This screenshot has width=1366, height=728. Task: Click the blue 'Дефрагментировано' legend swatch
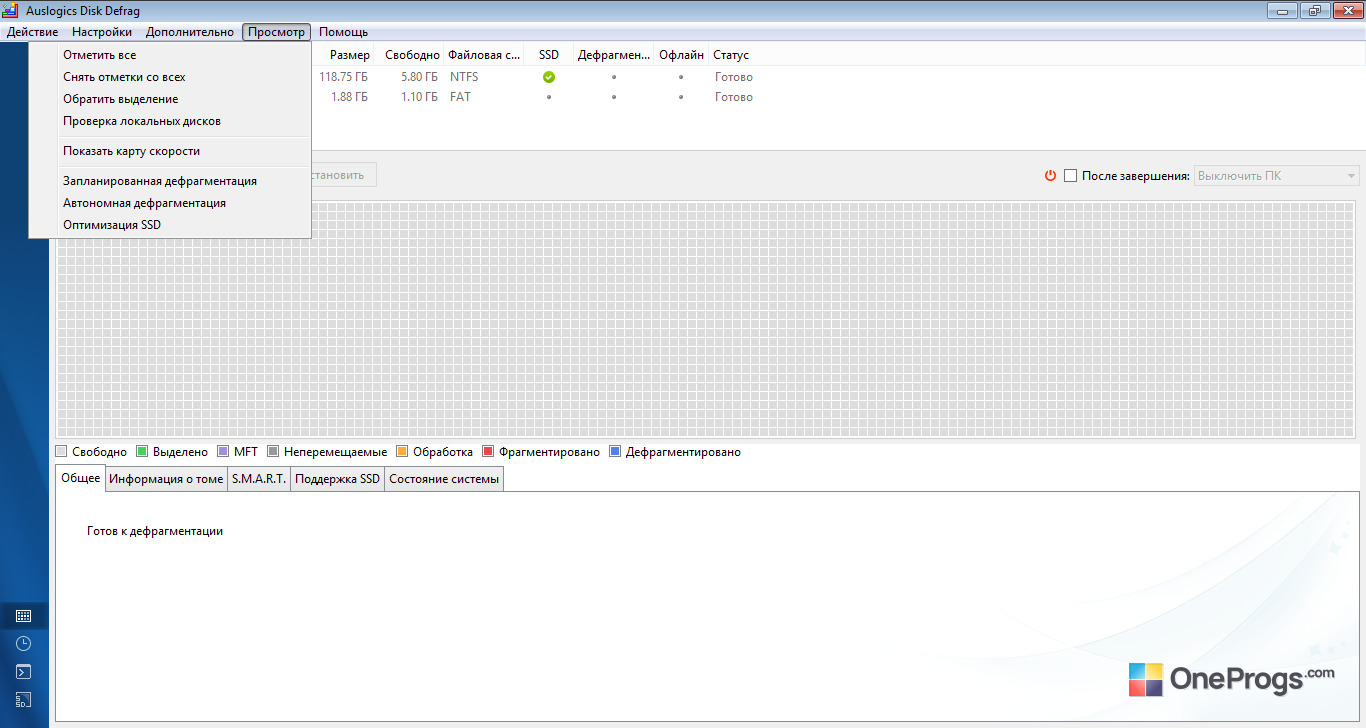[615, 452]
